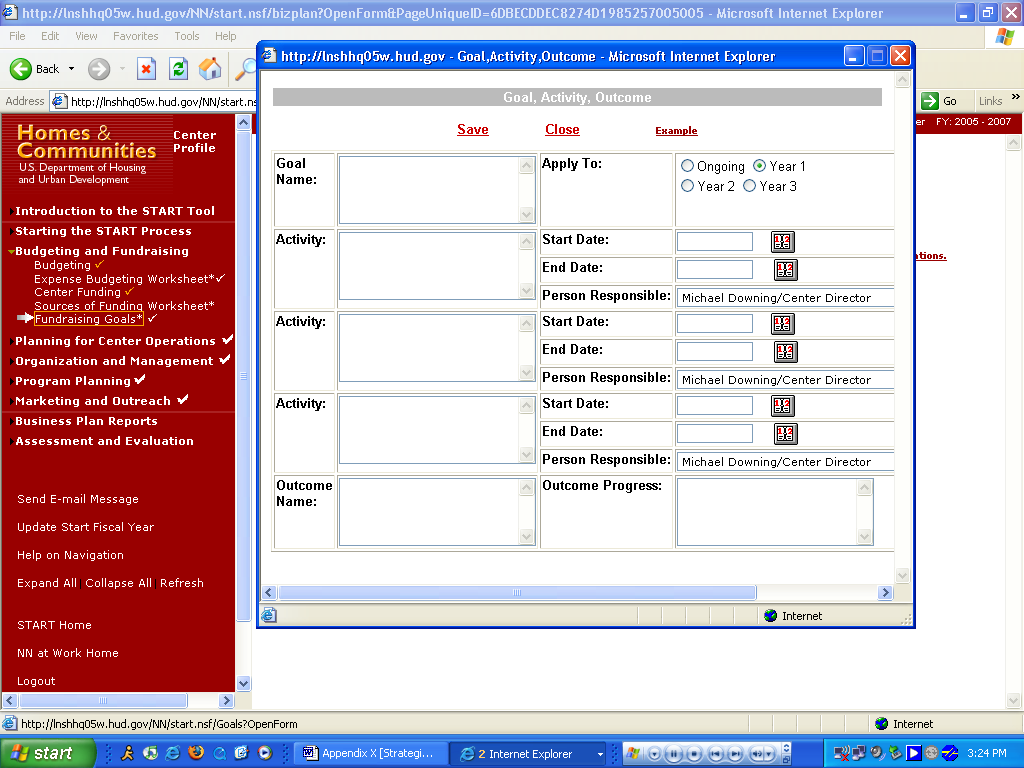Open calendar picker for second activity Start Date

pos(782,324)
